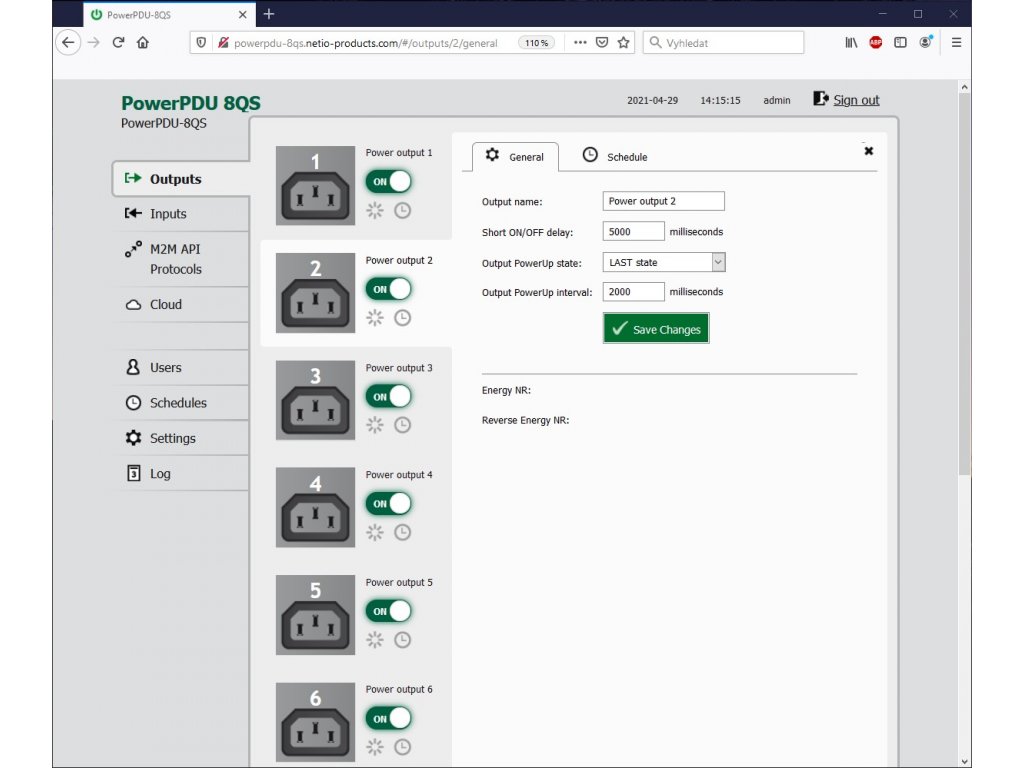The height and width of the screenshot is (768, 1024).
Task: Click the schedule clock icon under Power output 4
Action: [x=402, y=532]
